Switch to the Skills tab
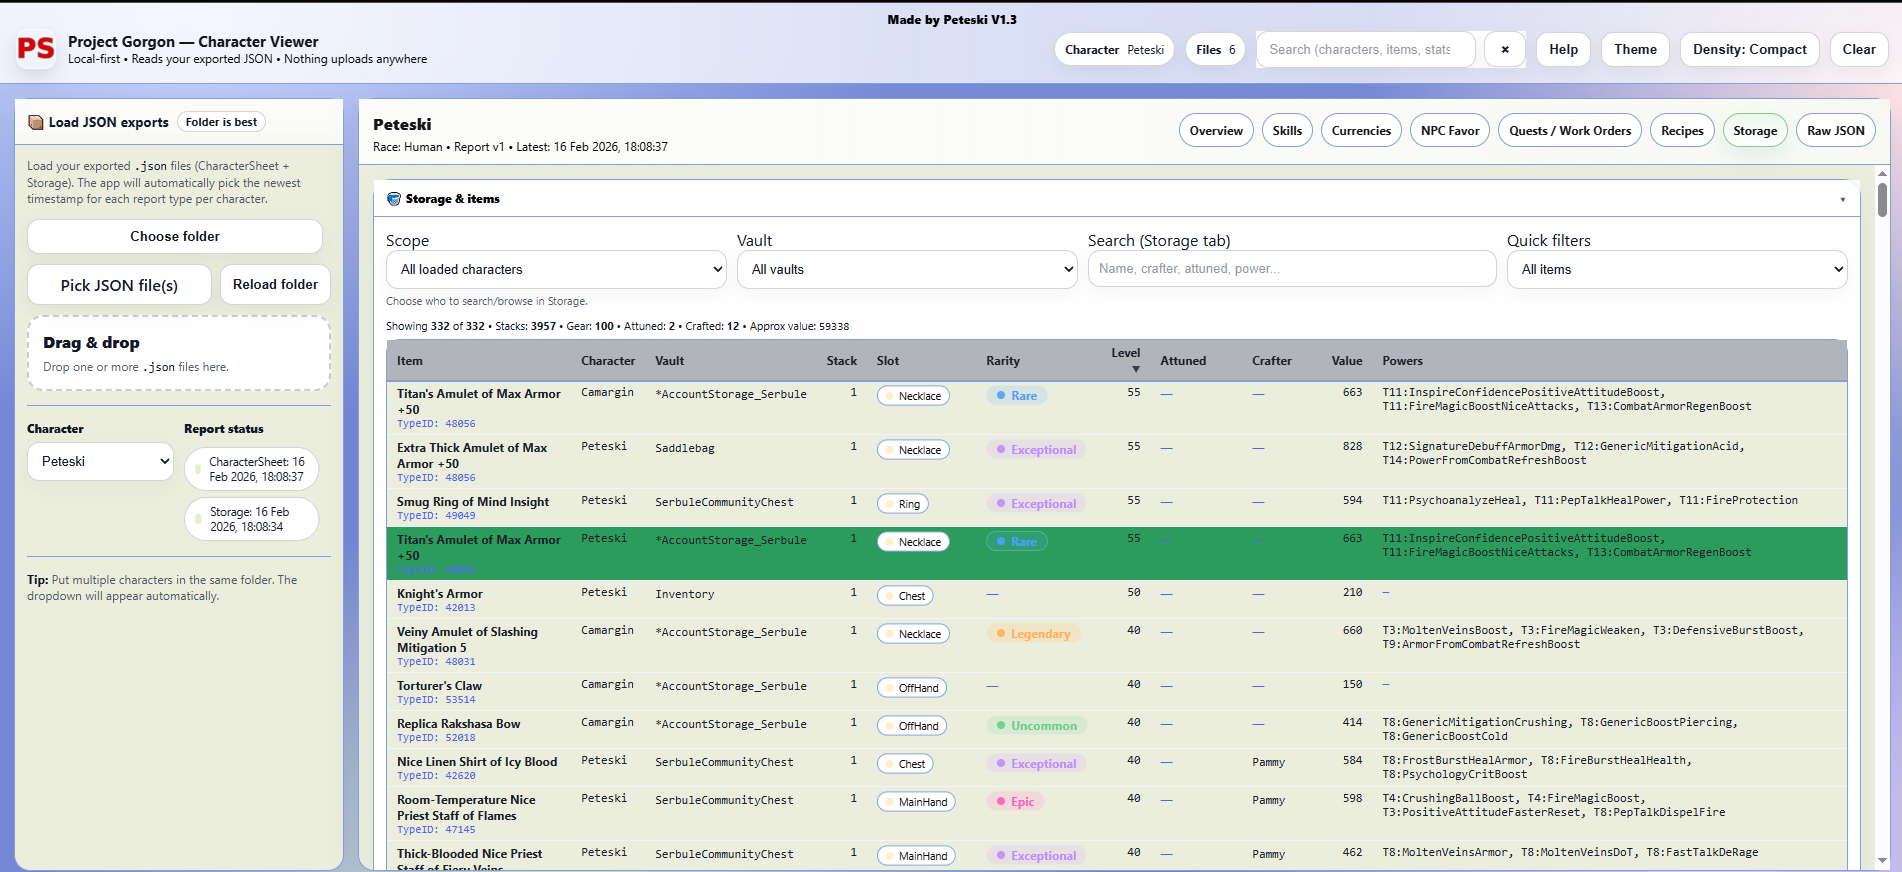This screenshot has width=1902, height=872. [x=1287, y=131]
